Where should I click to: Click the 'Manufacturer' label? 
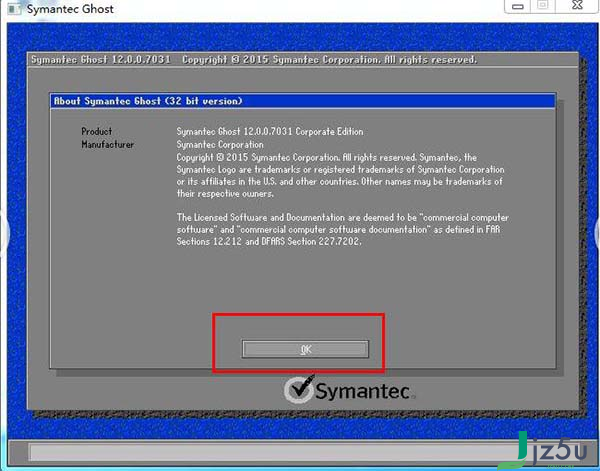[108, 145]
